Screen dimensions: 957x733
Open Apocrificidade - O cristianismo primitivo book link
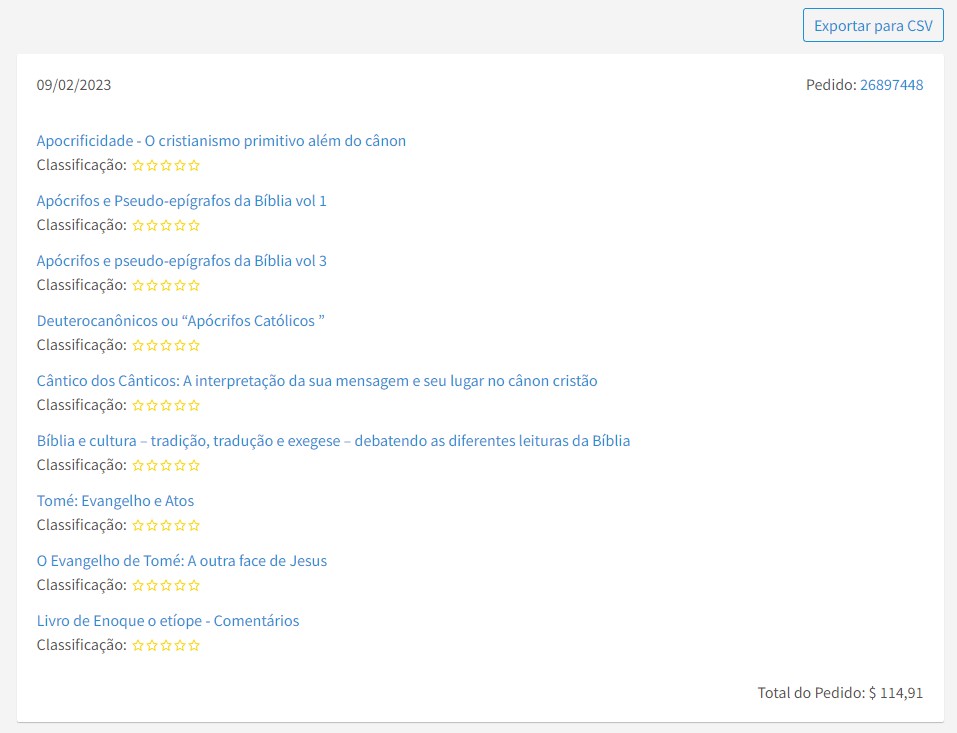click(x=221, y=141)
